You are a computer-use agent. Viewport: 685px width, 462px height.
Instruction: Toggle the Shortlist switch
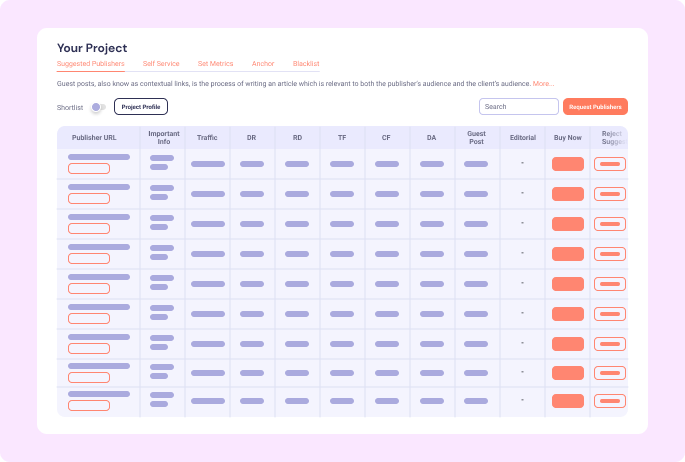[x=98, y=107]
